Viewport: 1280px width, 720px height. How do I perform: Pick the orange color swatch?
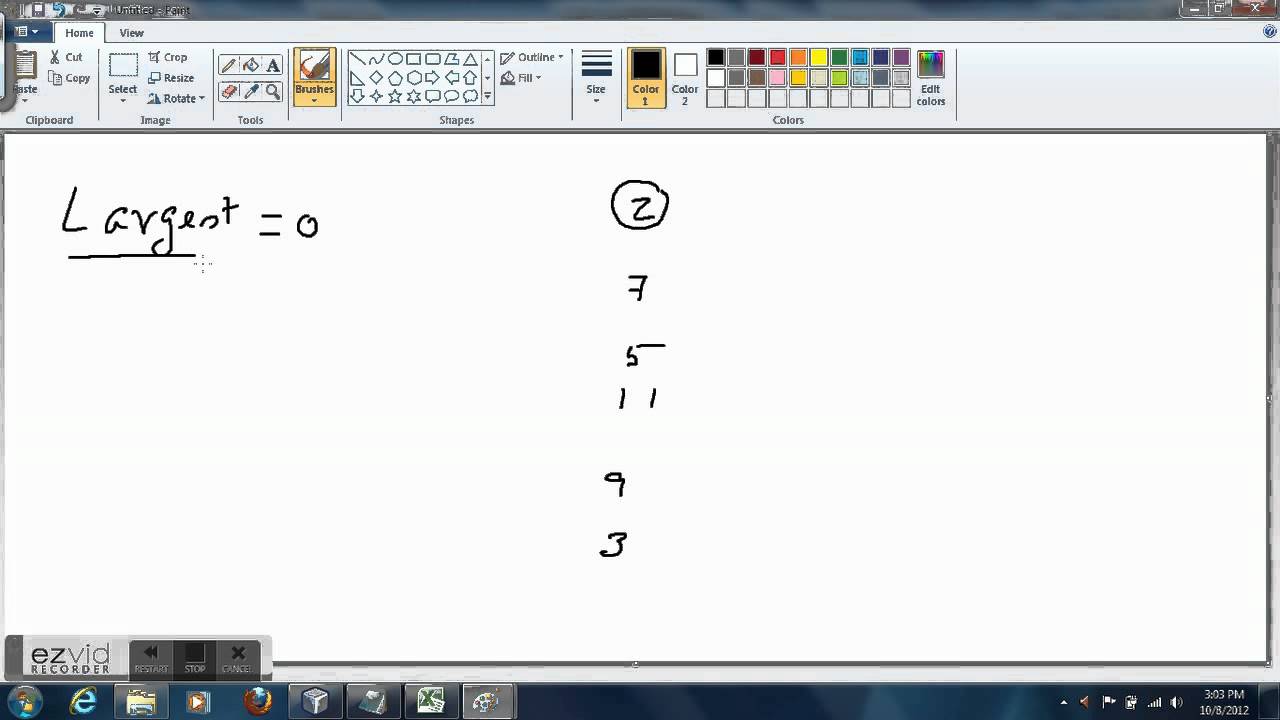pos(798,57)
